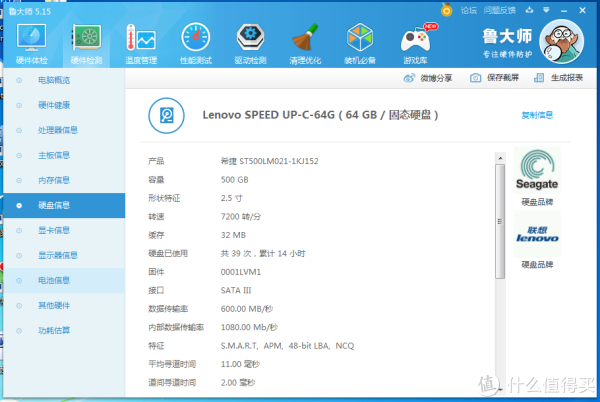600x402 pixels.
Task: Click usage value 共 39 次，累计 14 小时
Action: (263, 254)
